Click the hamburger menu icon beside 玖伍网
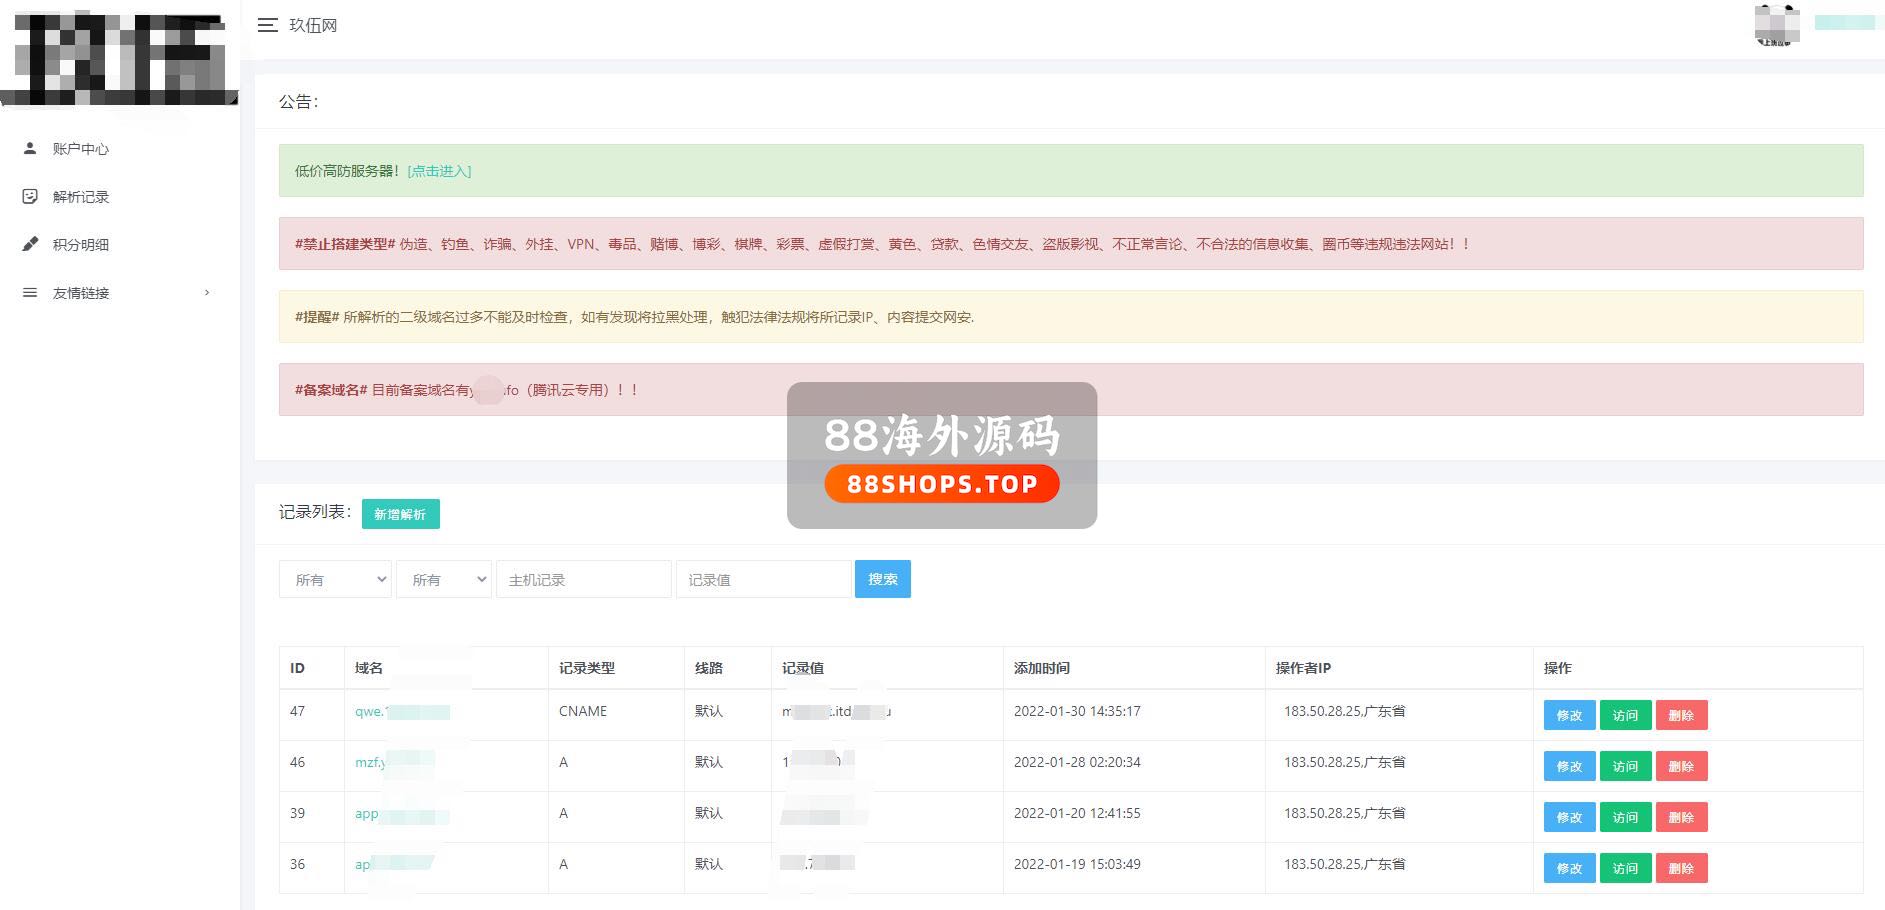1885x910 pixels. [267, 25]
